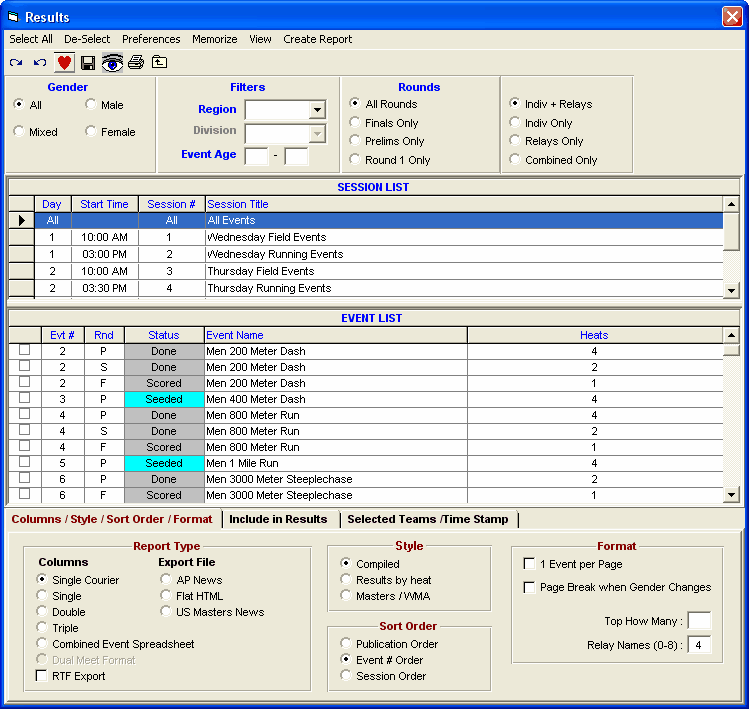Viewport: 749px width, 709px height.
Task: Select Publication Order sort option
Action: tap(345, 643)
